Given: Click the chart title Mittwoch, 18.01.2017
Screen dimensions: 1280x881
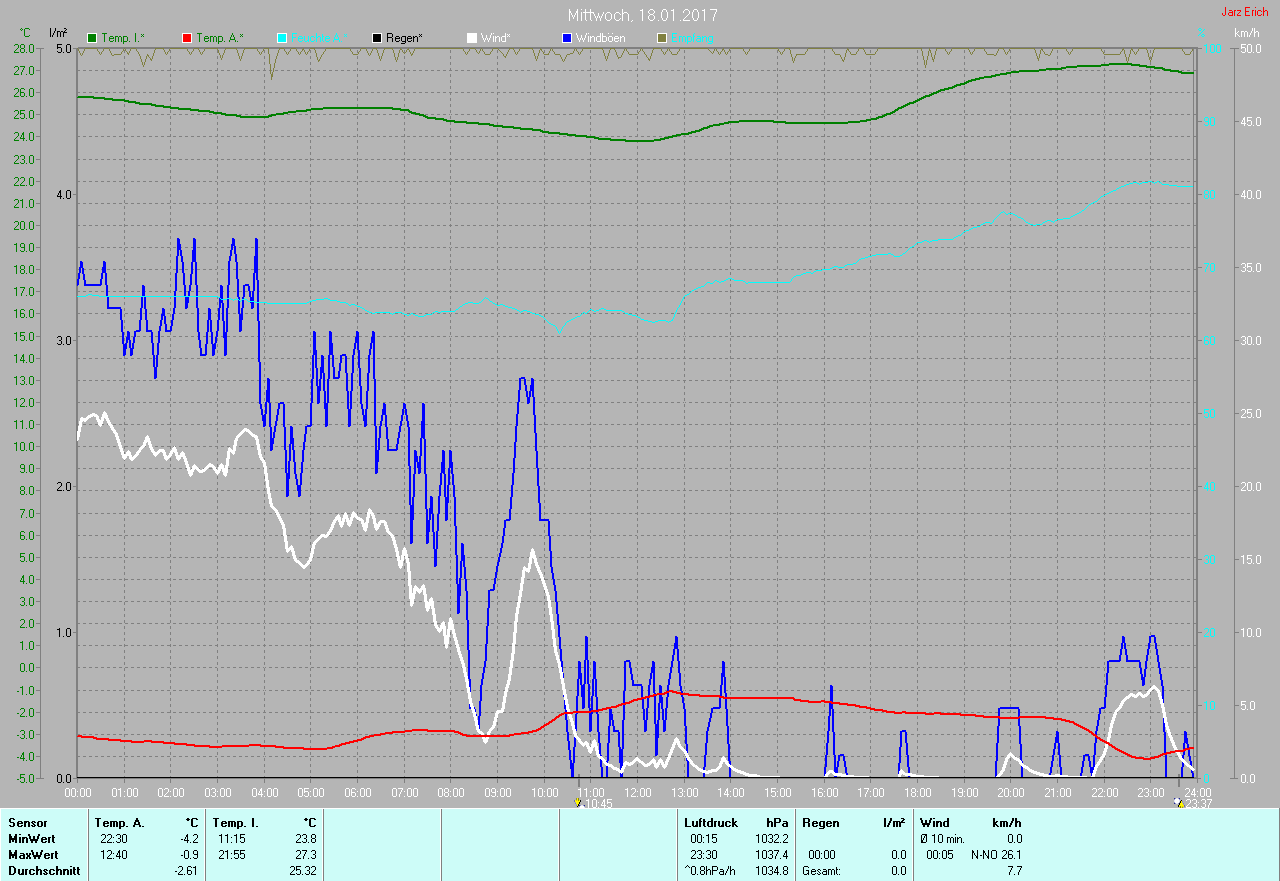Looking at the screenshot, I should (x=642, y=15).
